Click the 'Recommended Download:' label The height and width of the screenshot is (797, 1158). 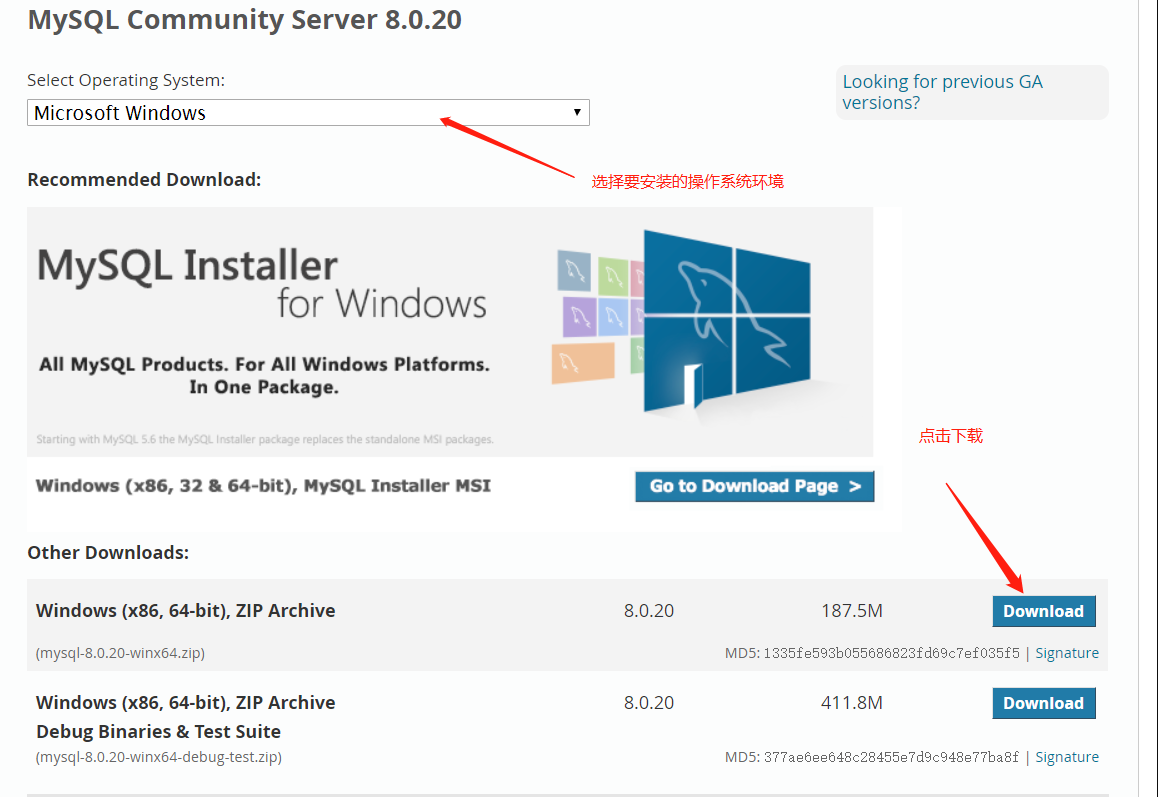144,179
